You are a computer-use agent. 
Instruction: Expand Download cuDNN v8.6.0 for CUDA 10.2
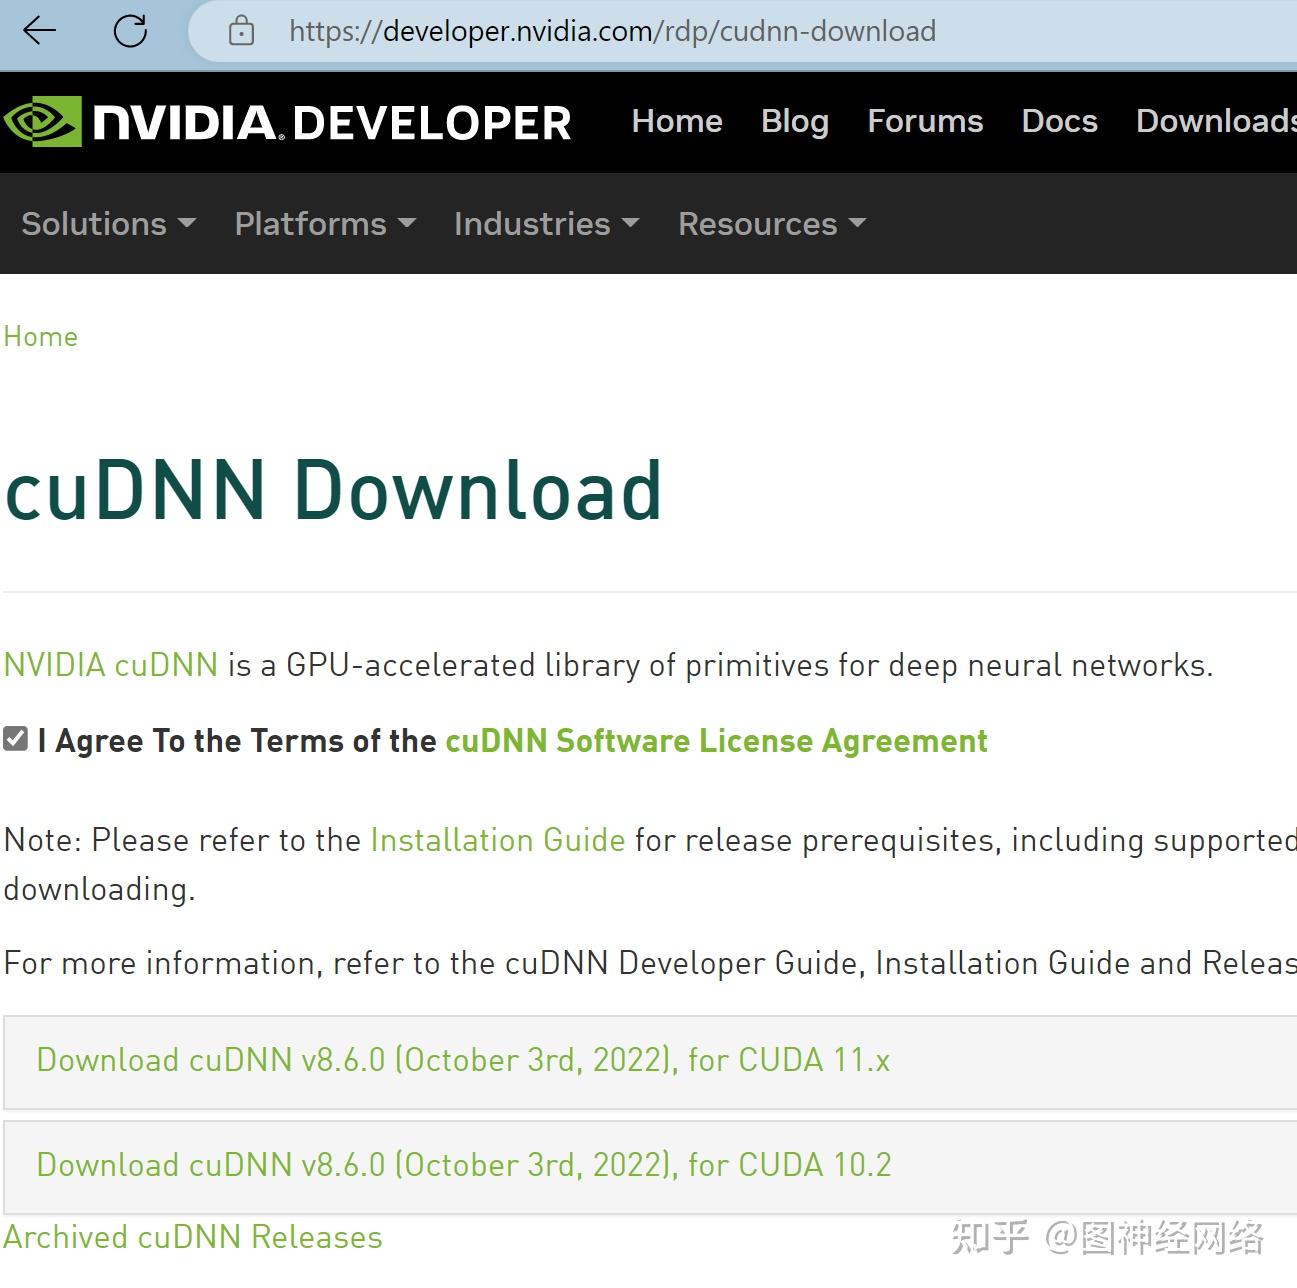click(x=463, y=1166)
